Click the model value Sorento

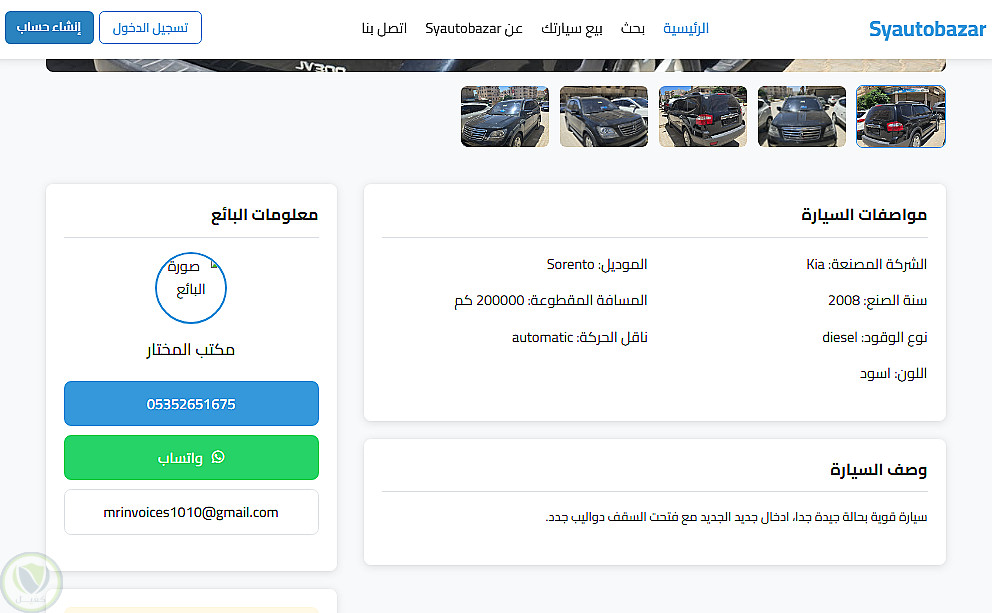[x=571, y=264]
